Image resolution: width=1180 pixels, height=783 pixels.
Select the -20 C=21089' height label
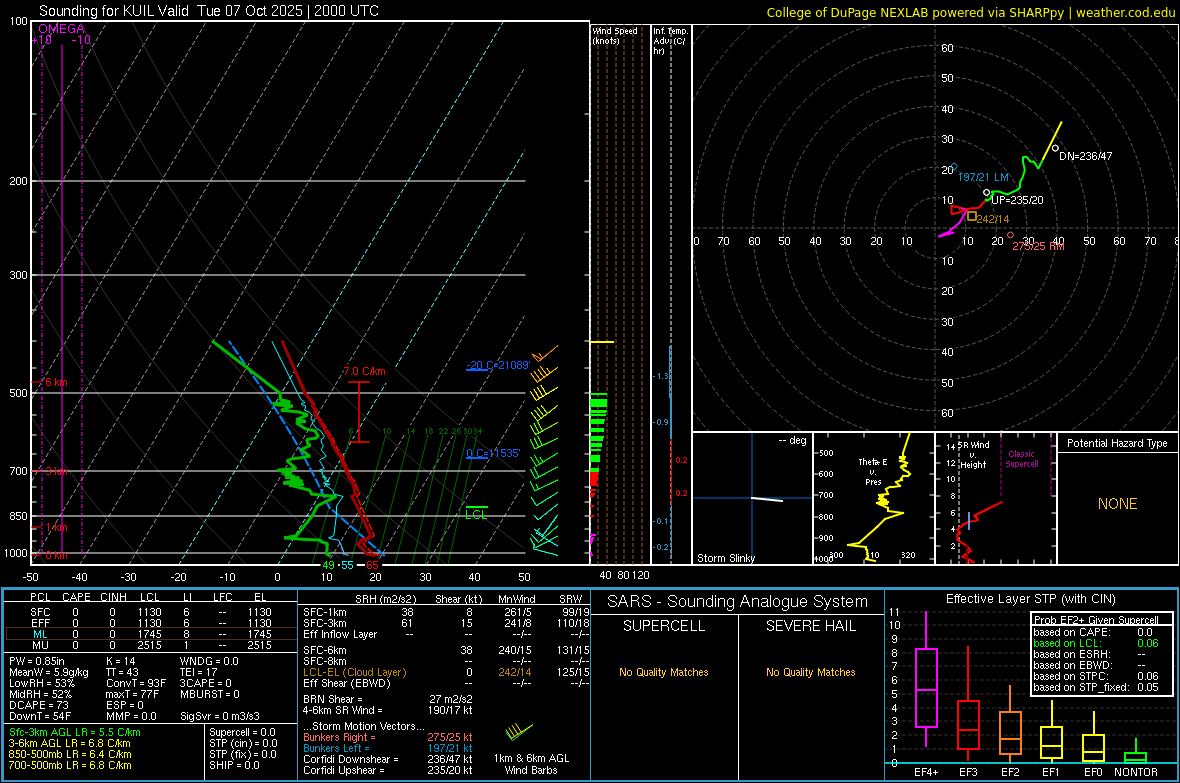pyautogui.click(x=498, y=365)
